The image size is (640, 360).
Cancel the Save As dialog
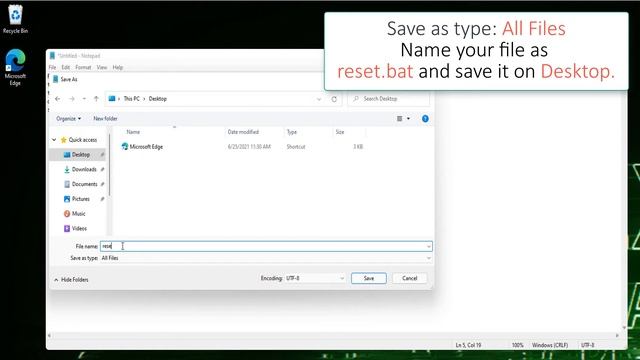point(409,278)
